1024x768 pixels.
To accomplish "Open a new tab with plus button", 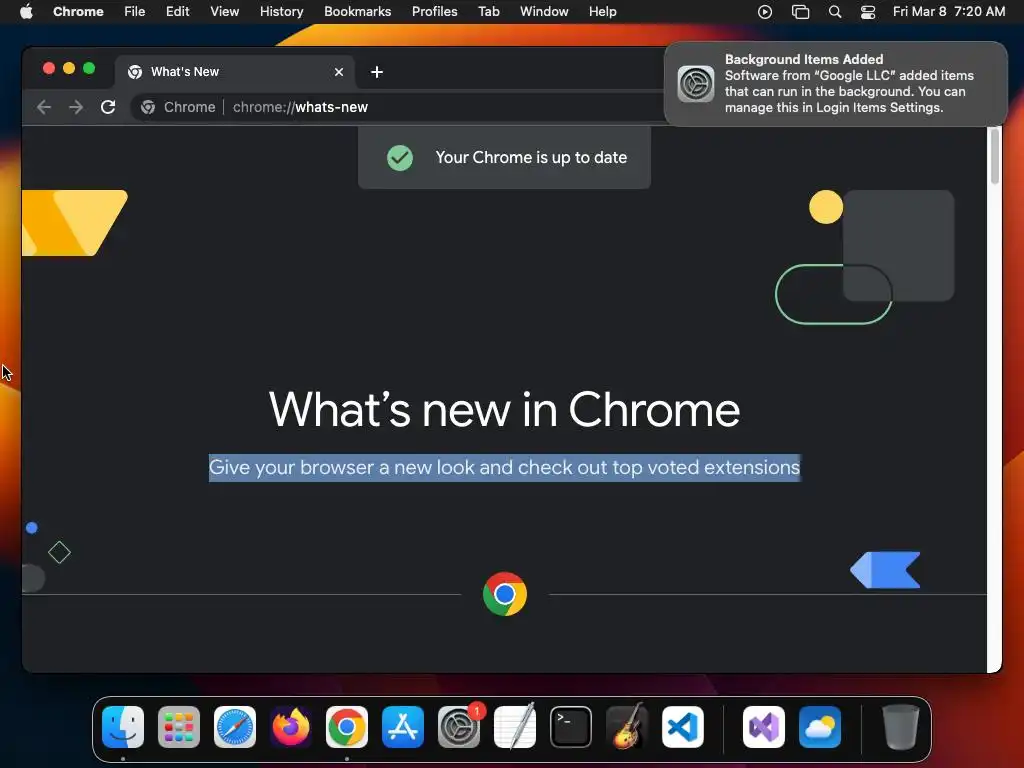I will point(377,72).
